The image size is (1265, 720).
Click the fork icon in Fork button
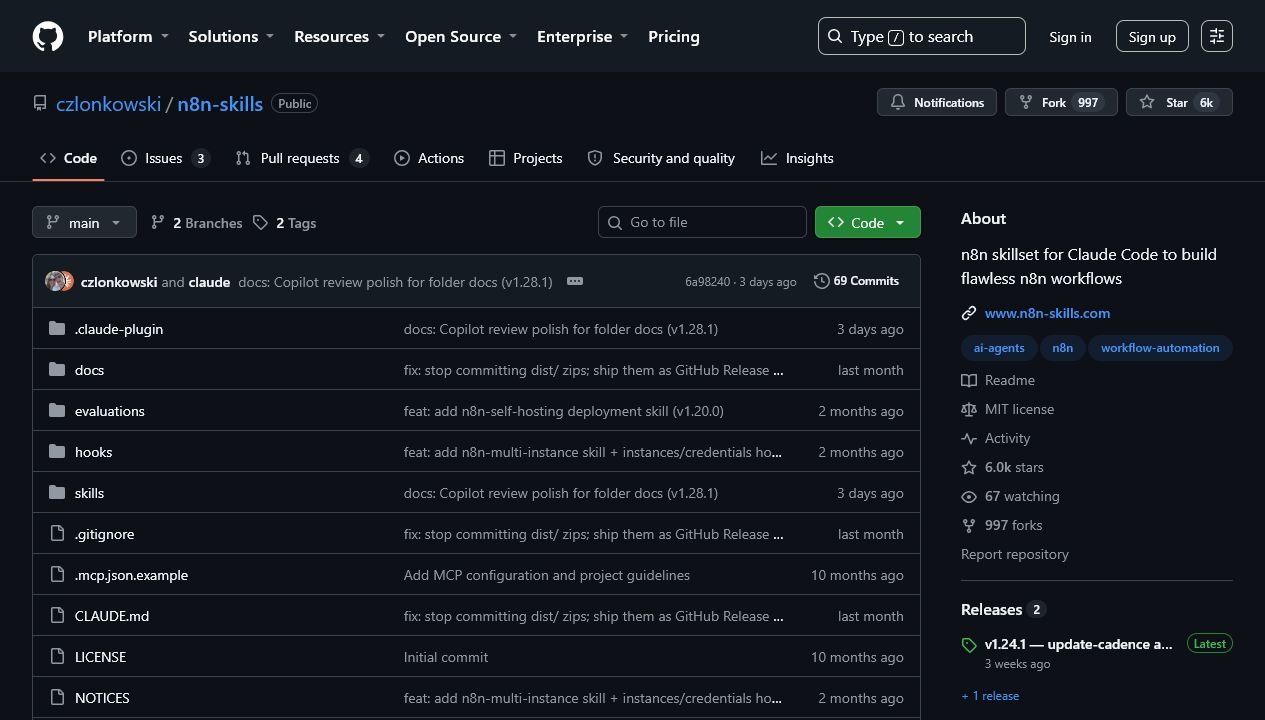point(1026,103)
